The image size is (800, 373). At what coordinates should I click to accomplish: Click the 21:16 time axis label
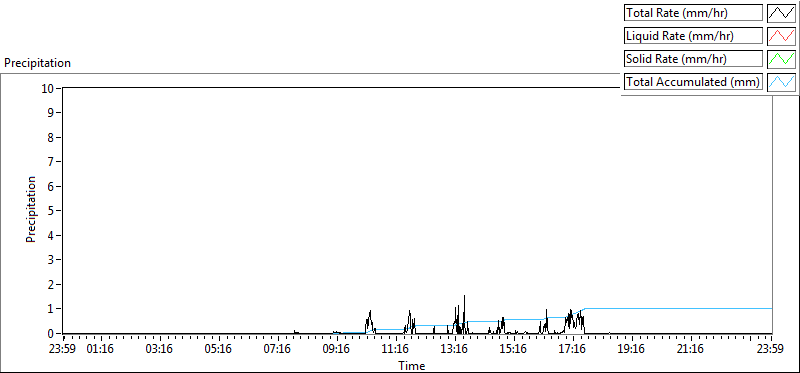point(690,350)
